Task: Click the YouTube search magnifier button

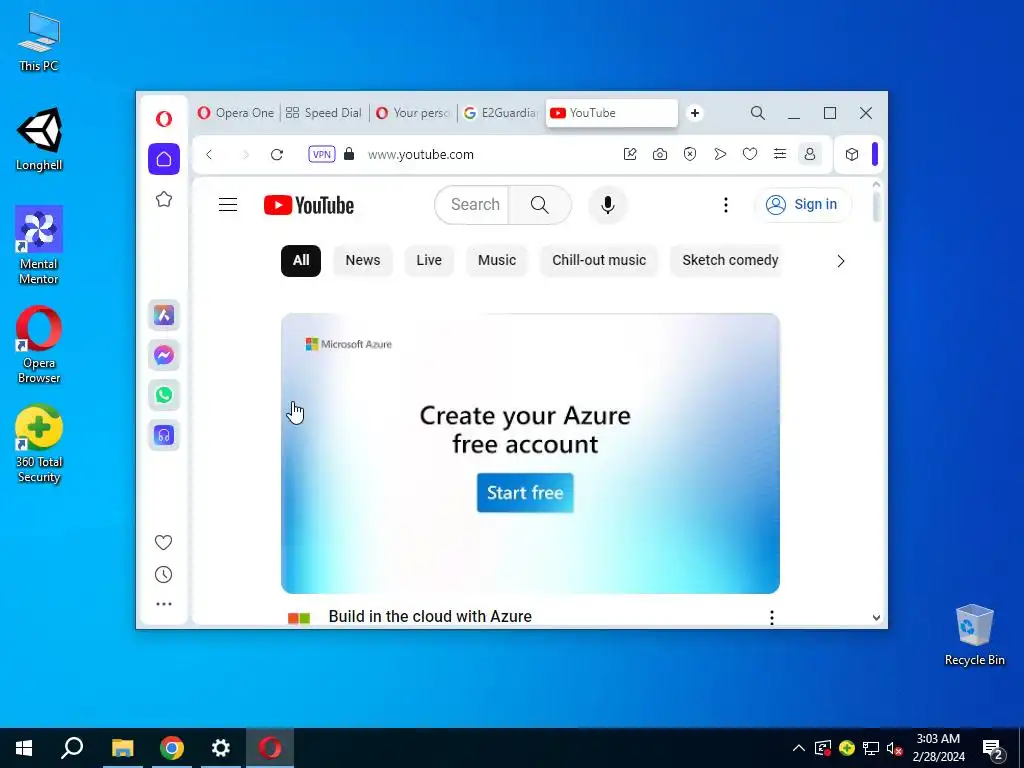Action: [539, 204]
